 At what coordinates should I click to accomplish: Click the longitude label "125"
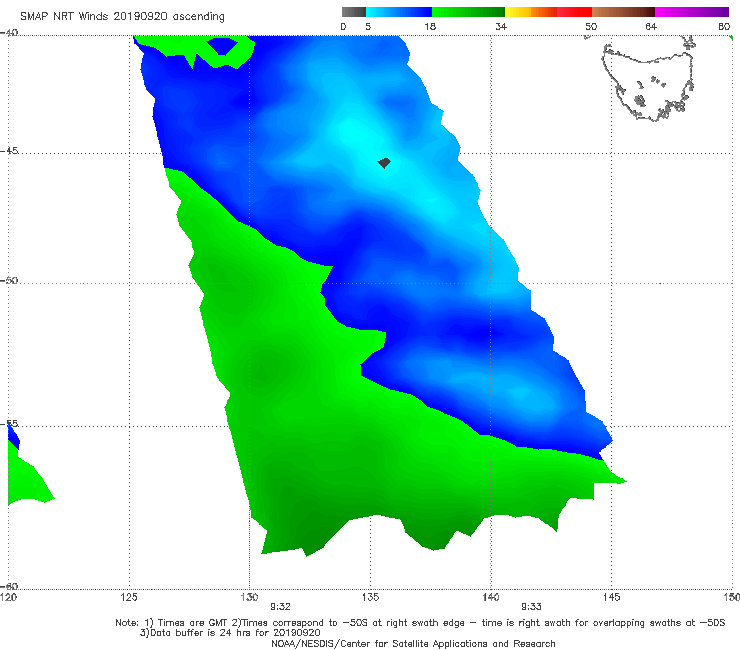pos(129,597)
